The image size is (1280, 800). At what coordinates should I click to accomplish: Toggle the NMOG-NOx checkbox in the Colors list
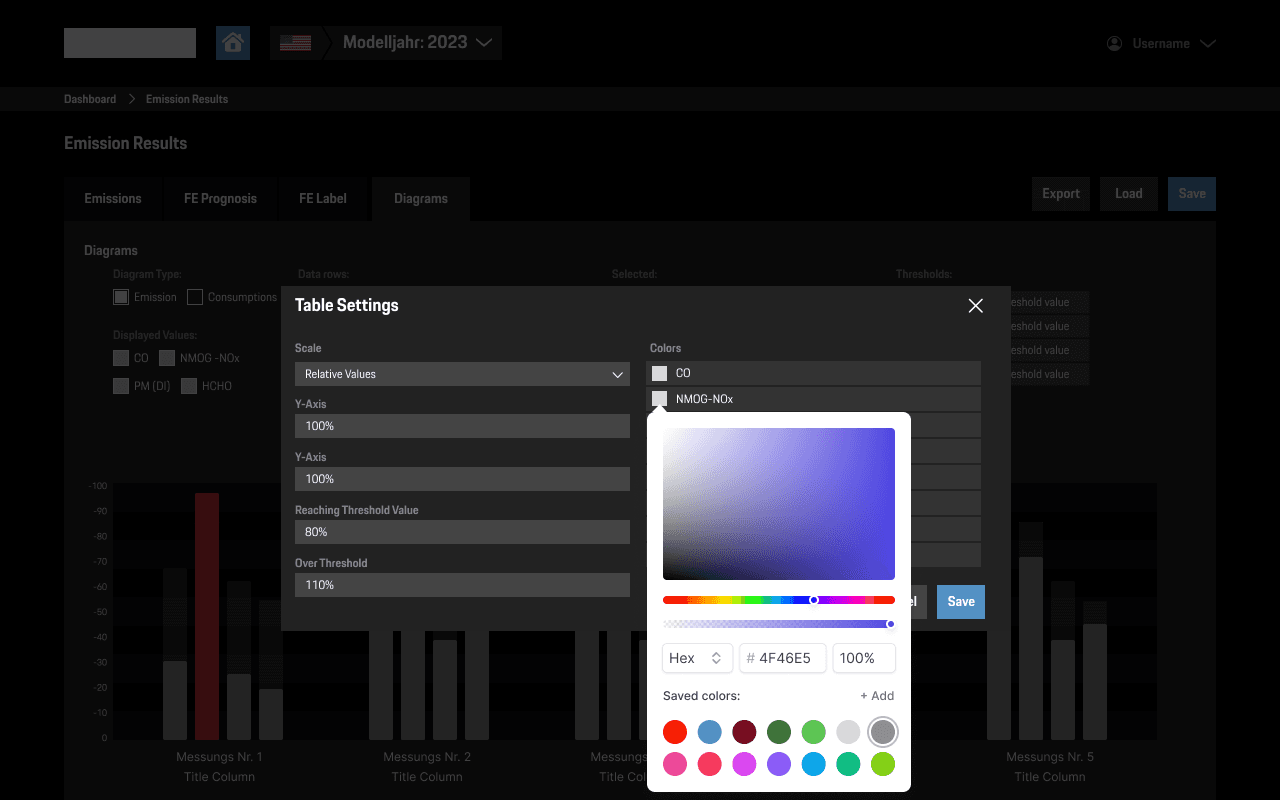tap(660, 398)
